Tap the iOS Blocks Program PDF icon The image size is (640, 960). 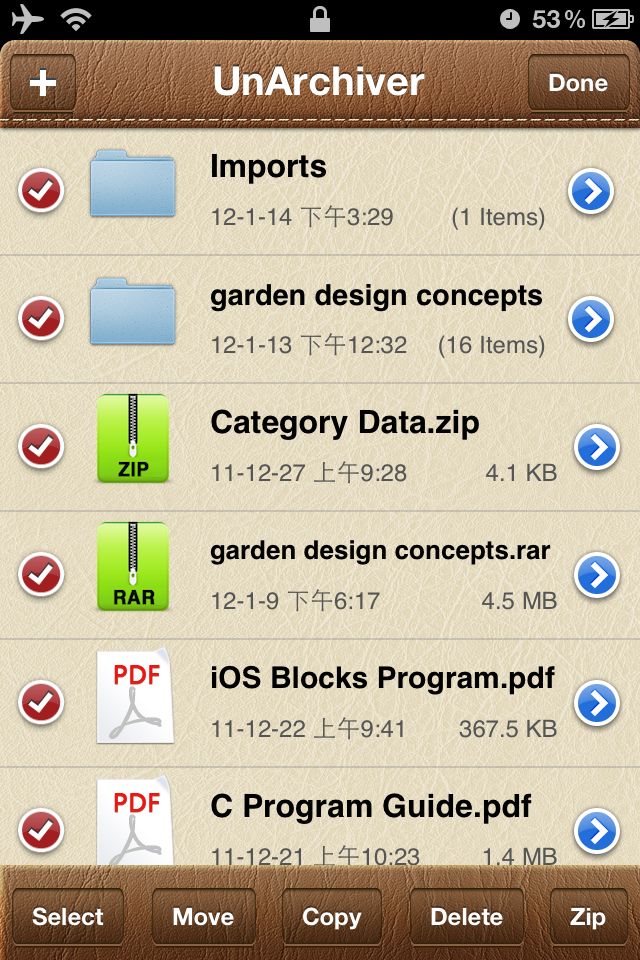(x=135, y=696)
